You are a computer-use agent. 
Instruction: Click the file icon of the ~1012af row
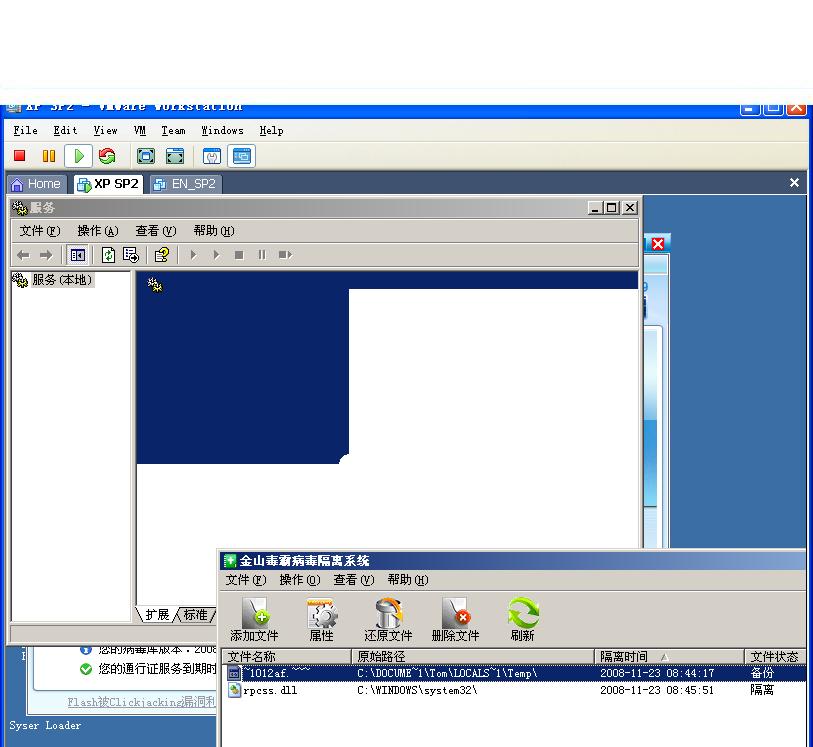(x=234, y=673)
